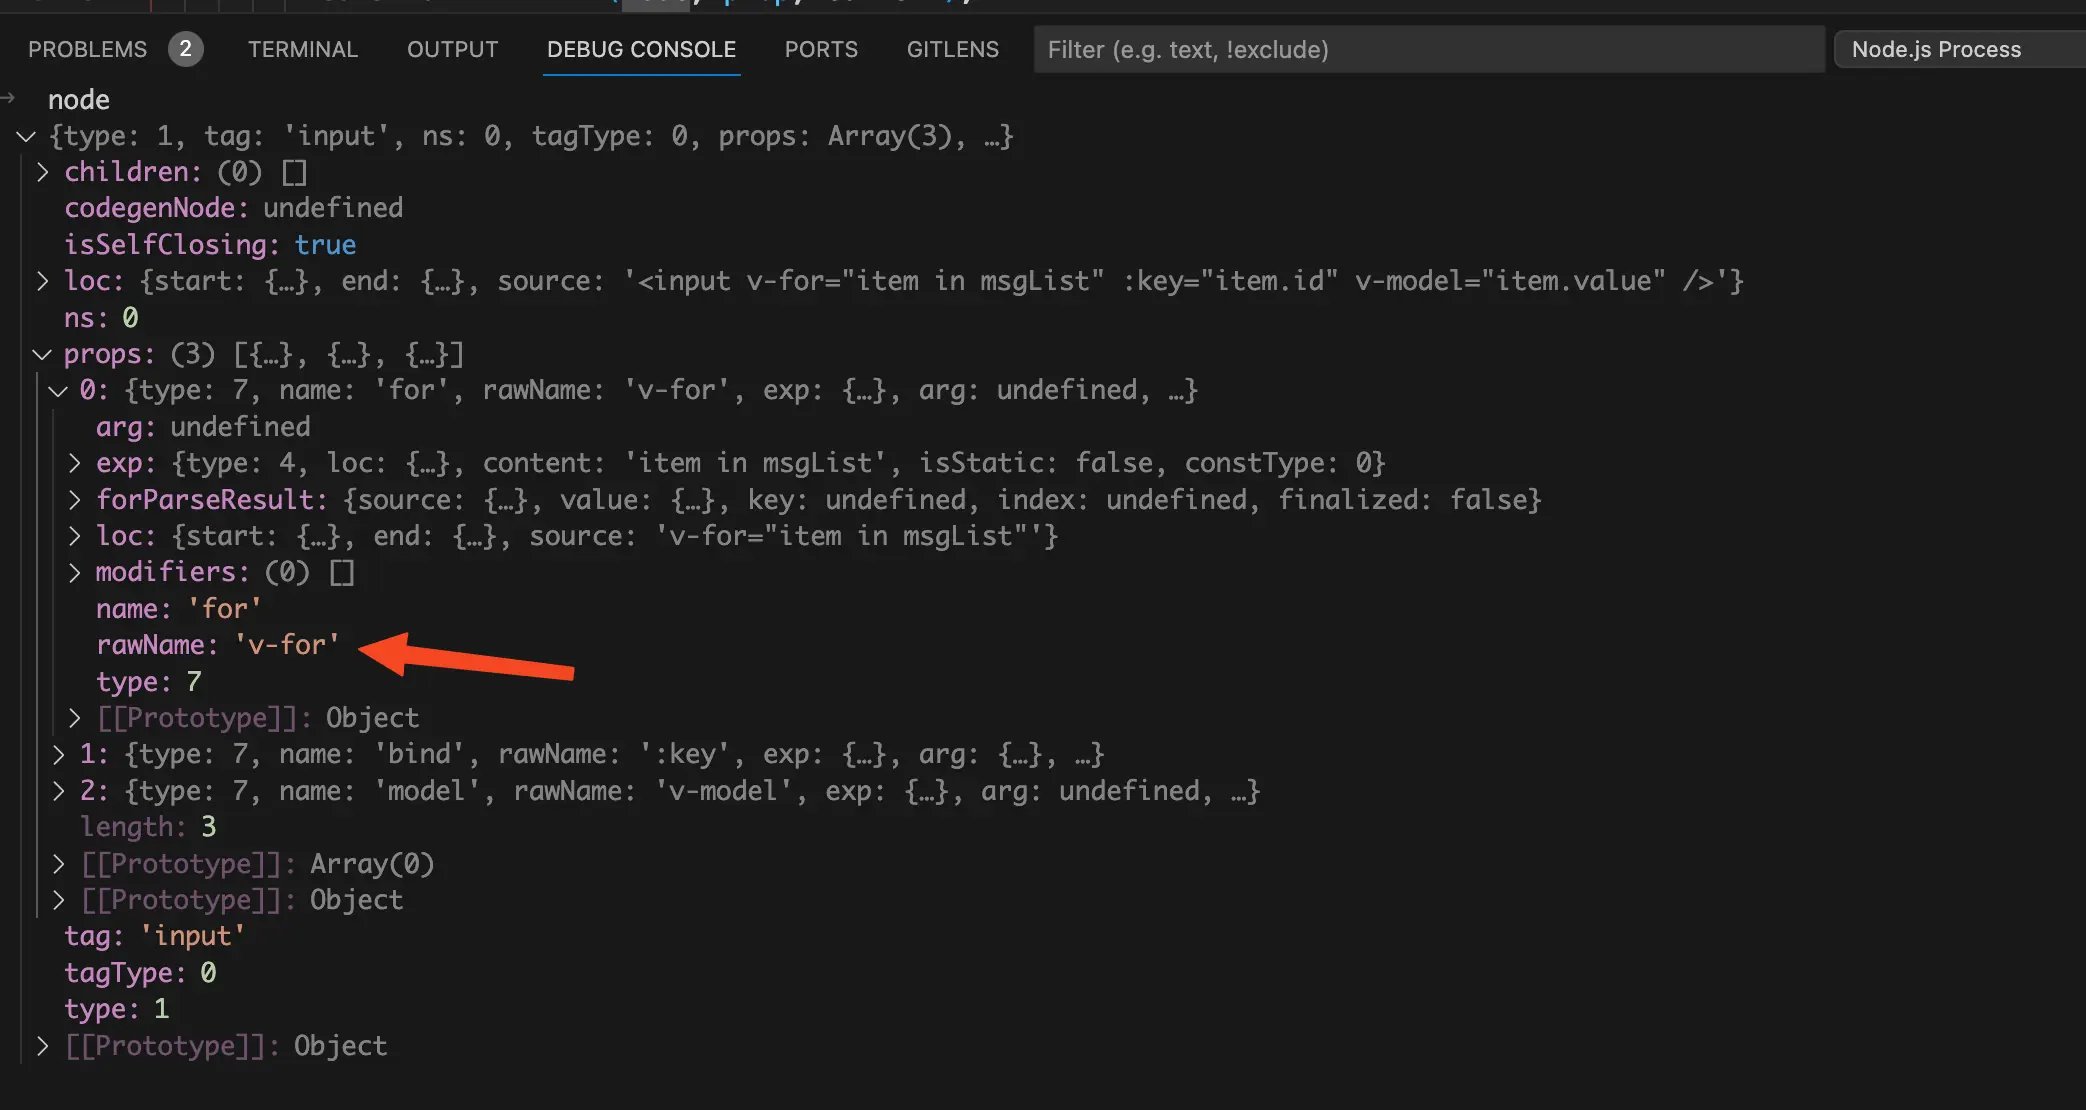Select the OUTPUT tab
The image size is (2086, 1110).
point(452,49)
